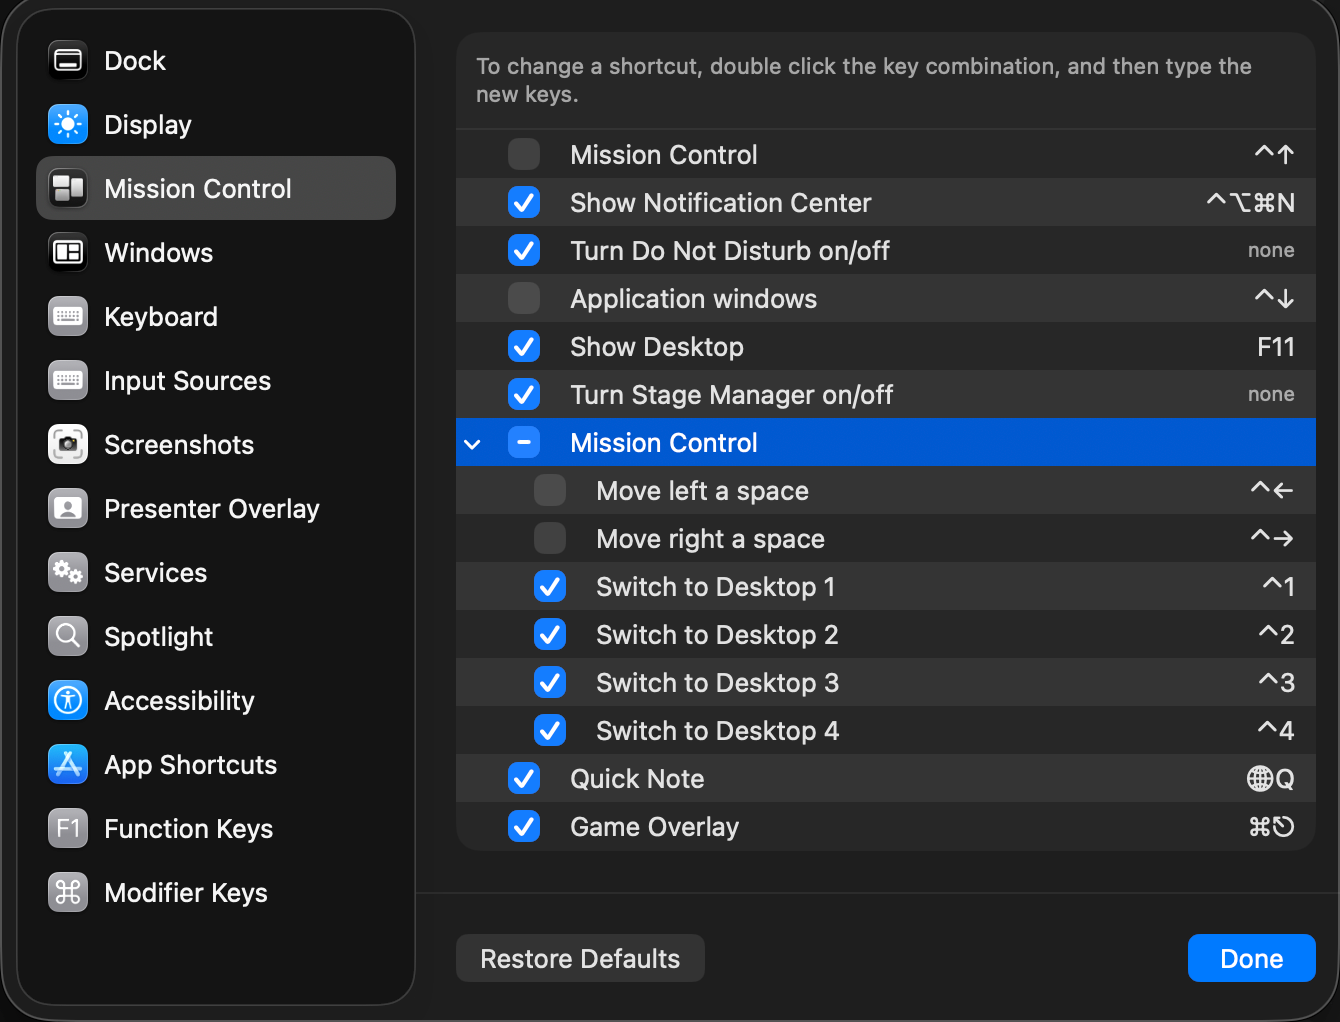Open Keyboard shortcuts category
The image size is (1340, 1022).
pos(216,317)
